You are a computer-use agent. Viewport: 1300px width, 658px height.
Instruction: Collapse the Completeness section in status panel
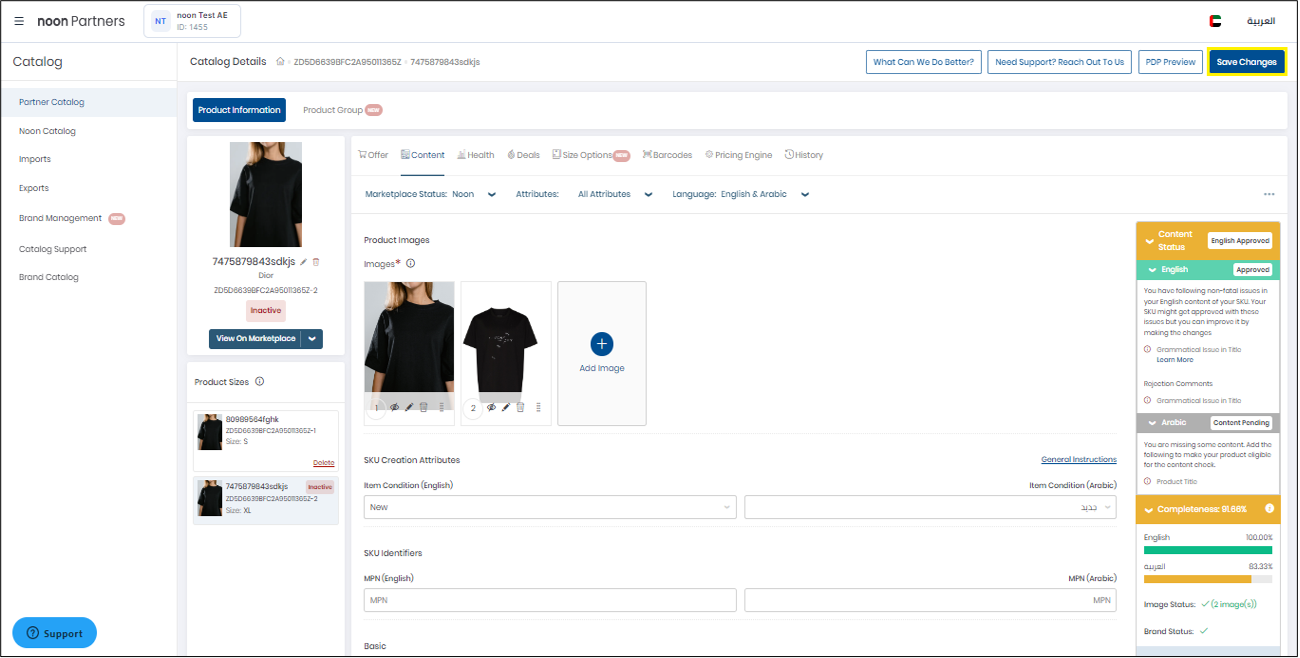[x=1148, y=509]
